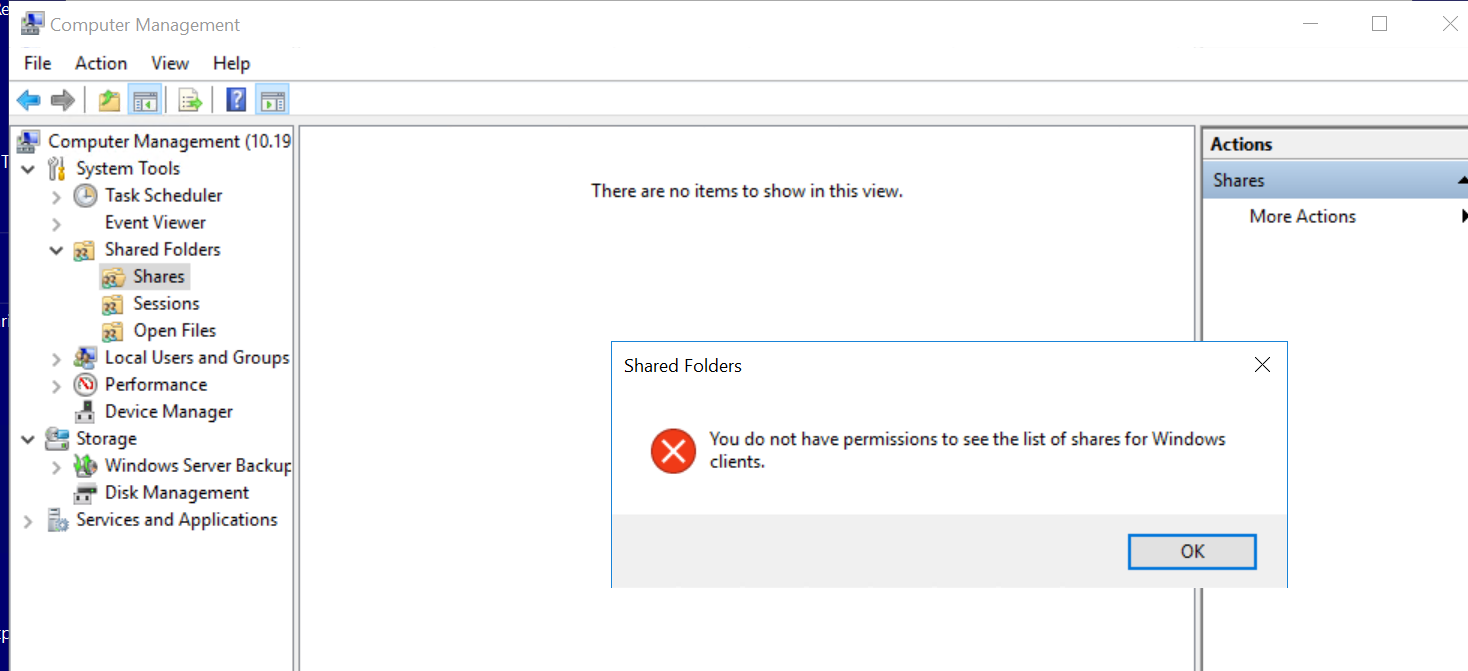This screenshot has width=1468, height=671.
Task: Toggle the Show/Hide Action Pane icon
Action: pos(272,99)
